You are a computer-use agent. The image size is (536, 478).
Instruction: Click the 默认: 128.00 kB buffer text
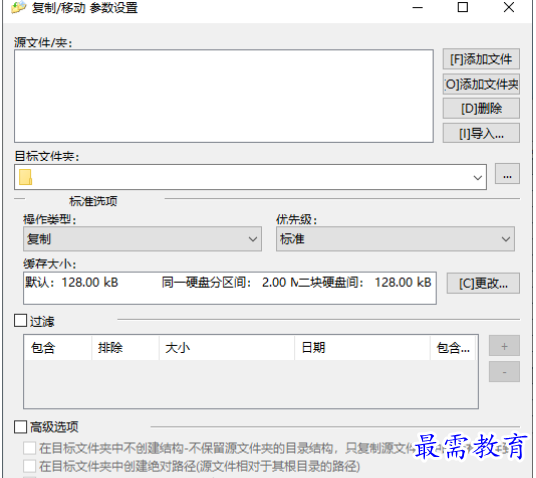point(72,283)
